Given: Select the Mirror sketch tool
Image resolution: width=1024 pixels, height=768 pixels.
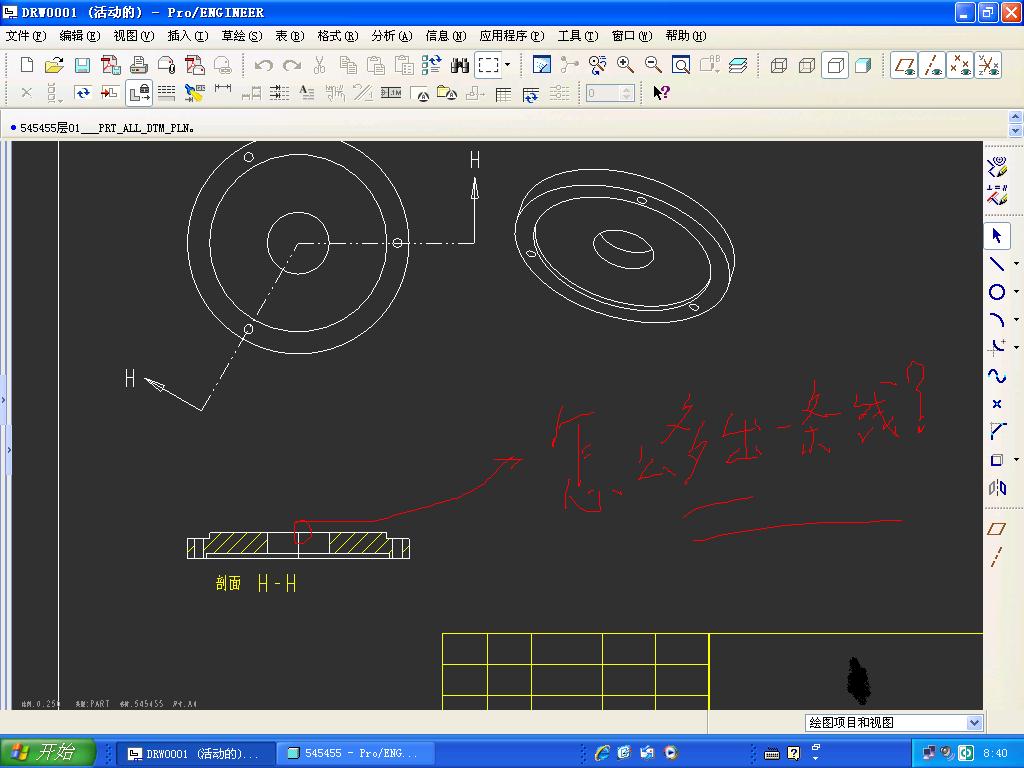Looking at the screenshot, I should coord(997,487).
